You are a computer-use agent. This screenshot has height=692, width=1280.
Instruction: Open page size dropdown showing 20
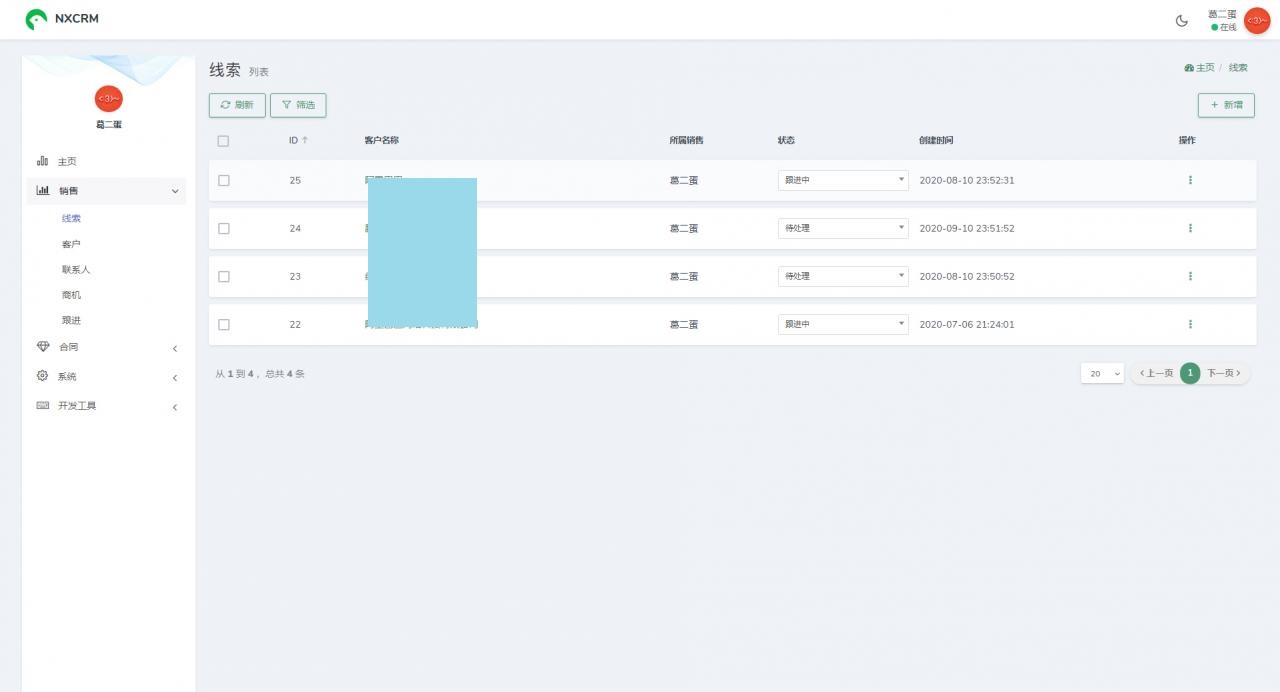1102,373
